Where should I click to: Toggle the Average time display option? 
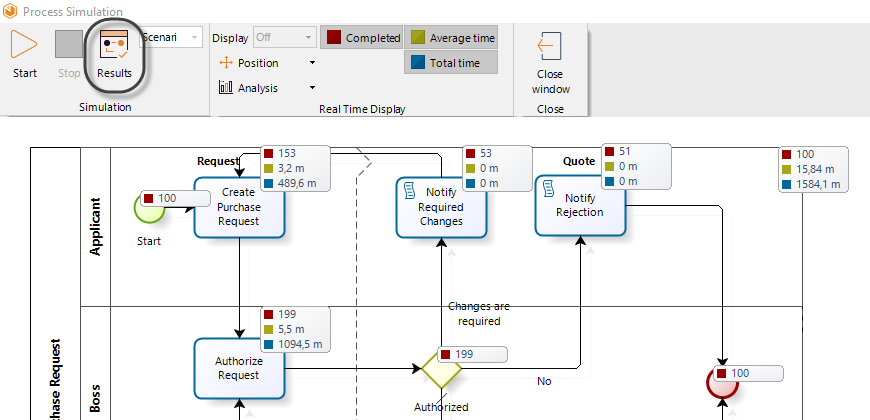(x=451, y=38)
